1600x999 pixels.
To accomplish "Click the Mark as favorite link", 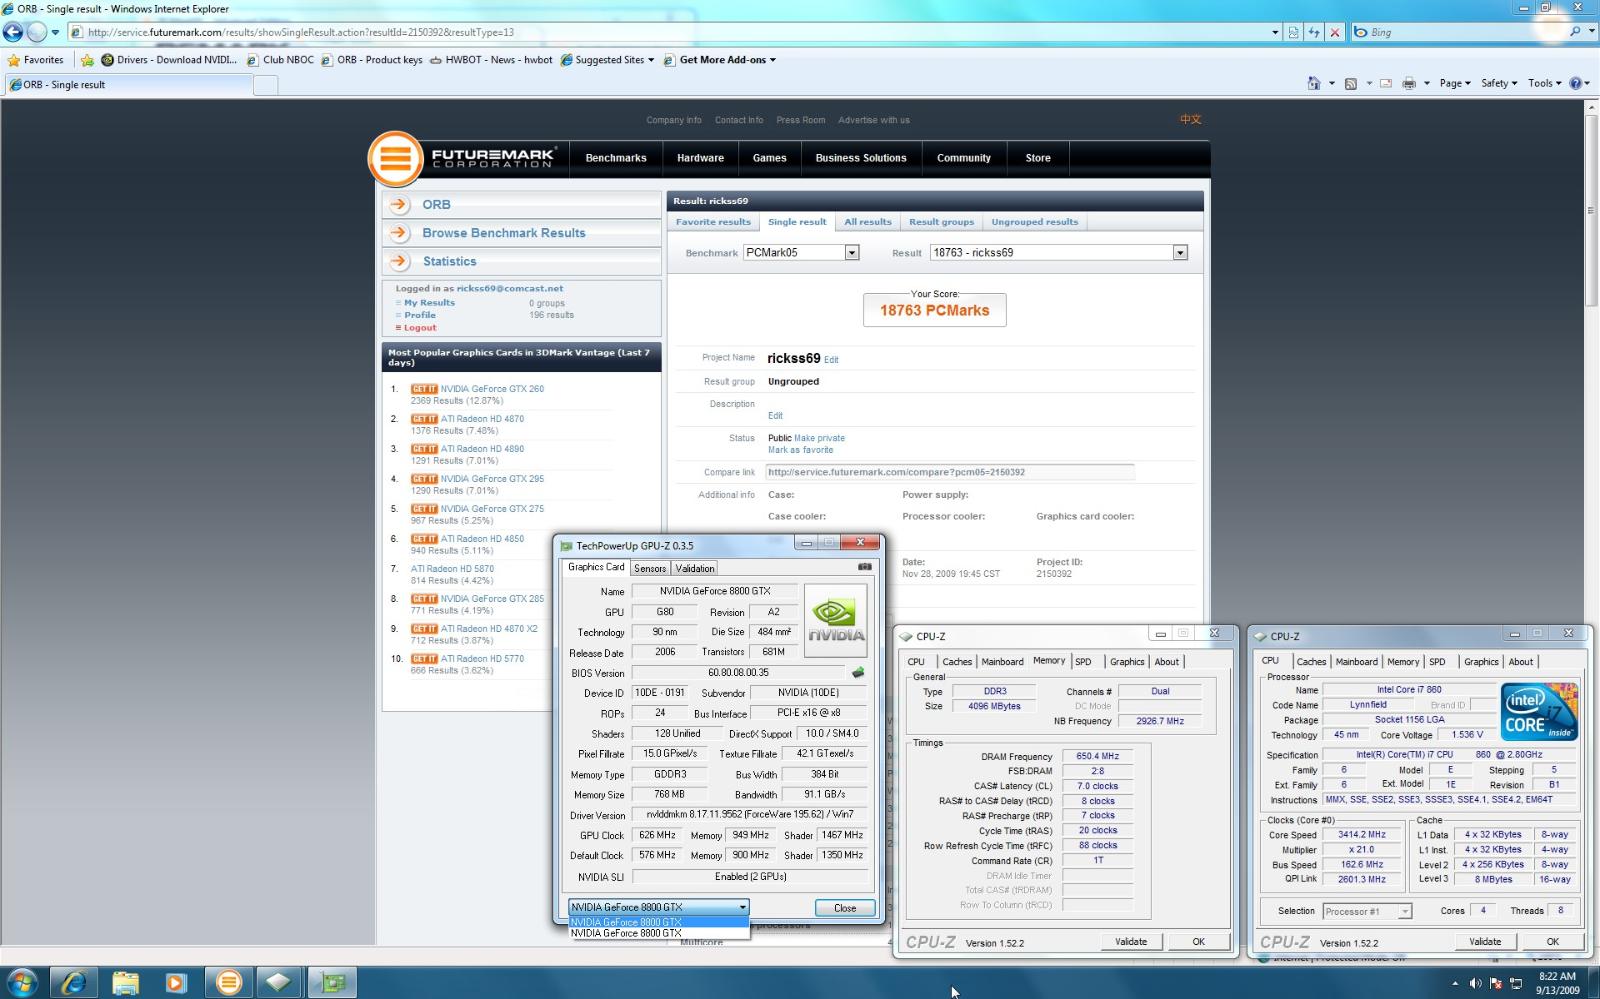I will point(800,450).
